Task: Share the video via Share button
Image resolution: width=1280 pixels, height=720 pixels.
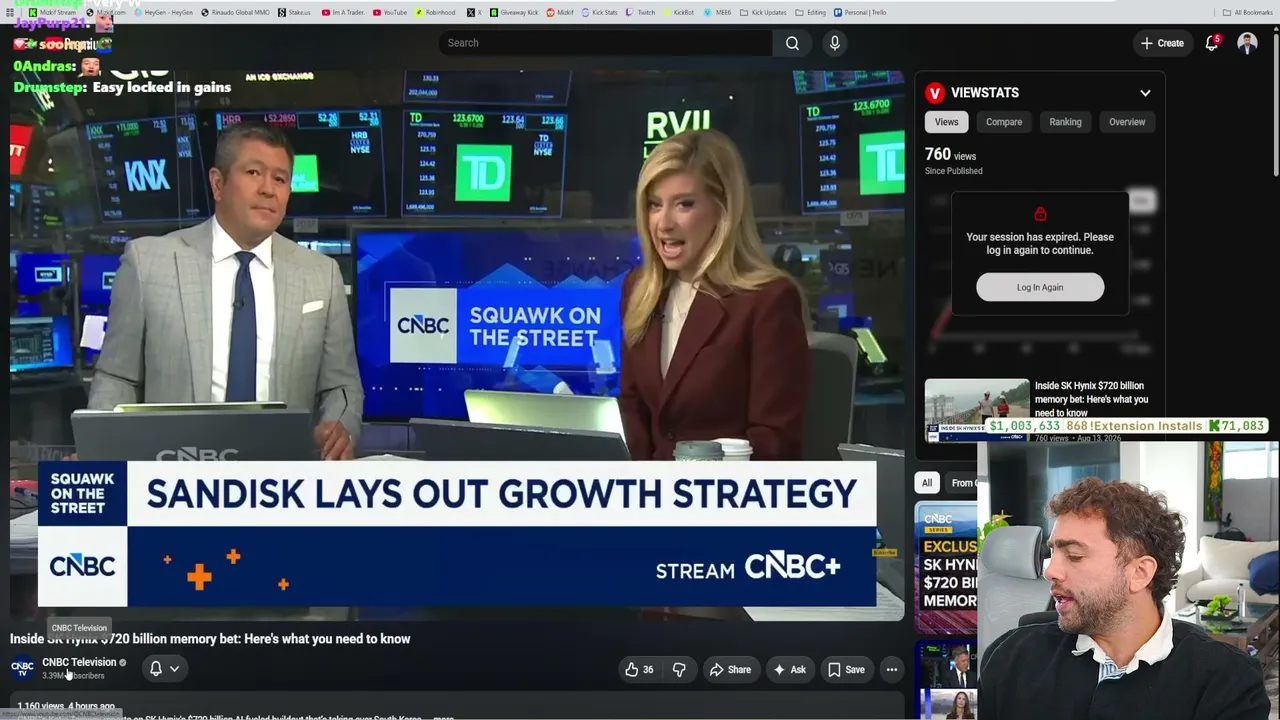Action: (730, 669)
